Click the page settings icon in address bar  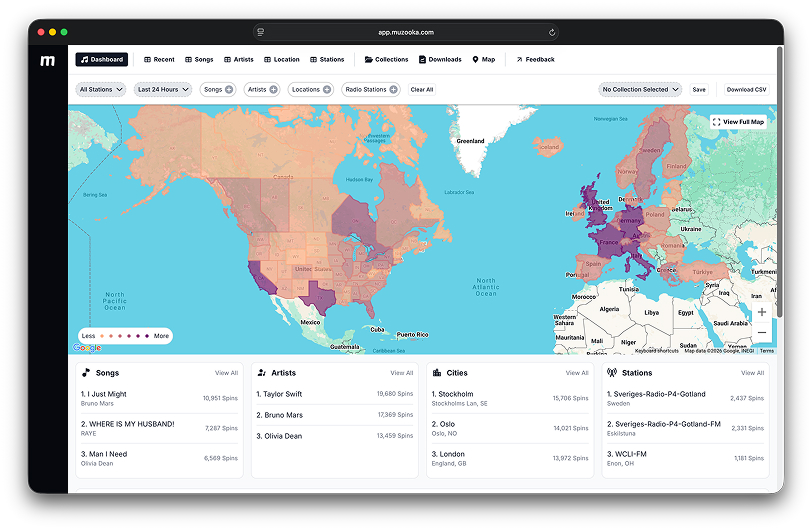[260, 32]
